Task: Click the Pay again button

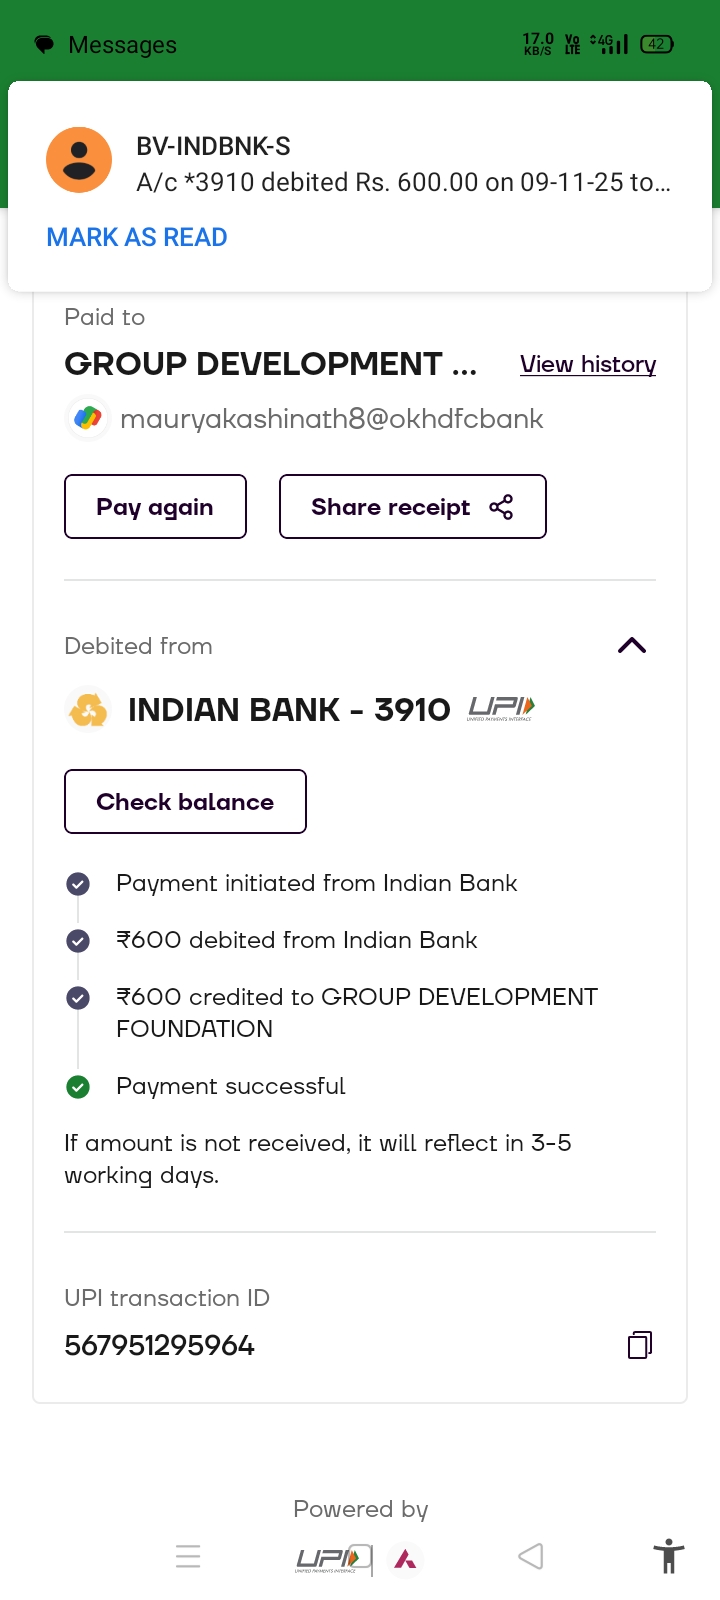Action: pos(155,507)
